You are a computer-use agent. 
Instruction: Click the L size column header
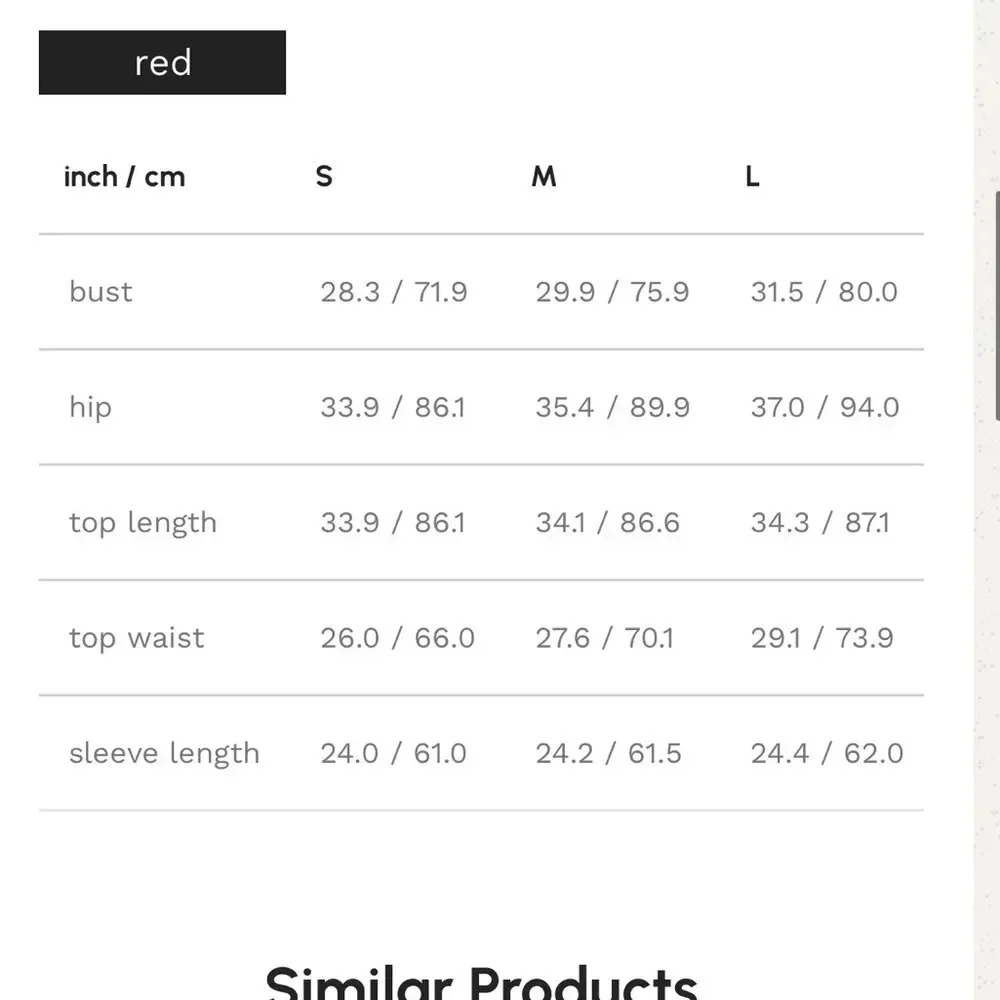click(752, 177)
